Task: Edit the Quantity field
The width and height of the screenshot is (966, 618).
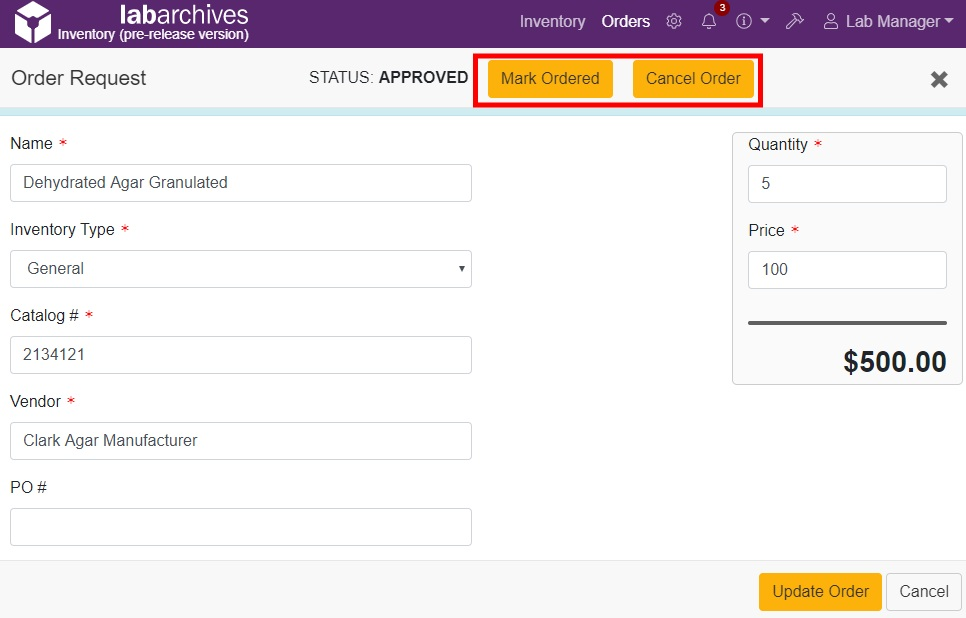Action: click(846, 184)
